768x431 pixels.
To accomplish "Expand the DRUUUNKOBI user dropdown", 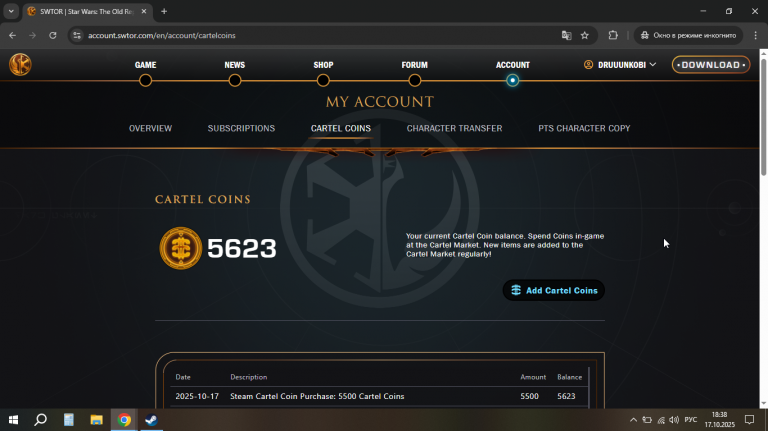I will tap(620, 65).
